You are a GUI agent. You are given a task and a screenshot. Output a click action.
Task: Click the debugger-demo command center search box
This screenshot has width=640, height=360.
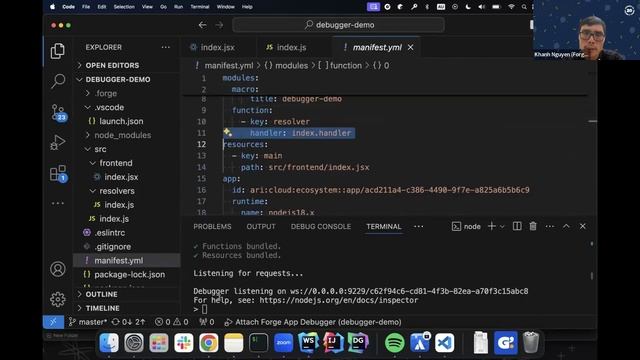point(338,25)
